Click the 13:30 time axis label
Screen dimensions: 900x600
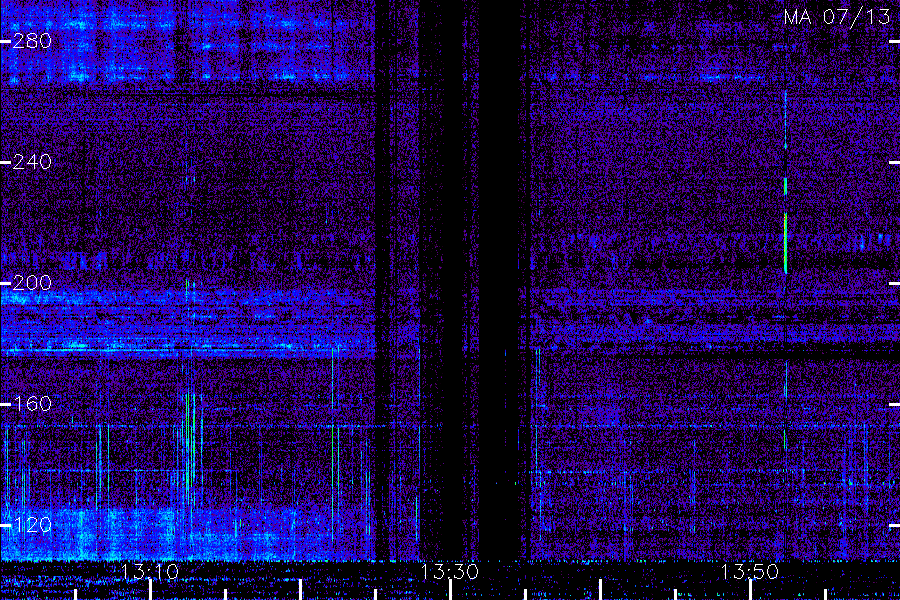(450, 572)
